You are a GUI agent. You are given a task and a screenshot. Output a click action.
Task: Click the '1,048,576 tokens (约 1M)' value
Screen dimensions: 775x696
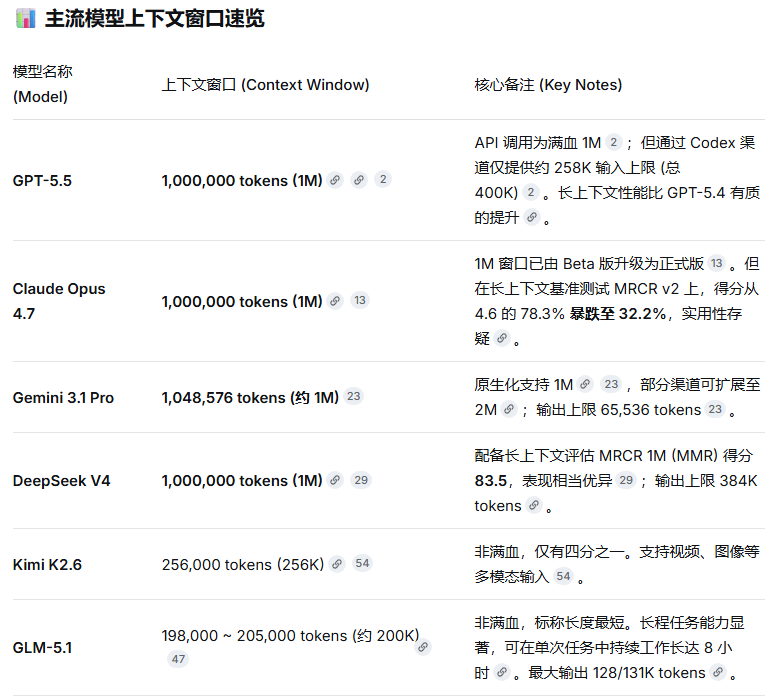(250, 397)
